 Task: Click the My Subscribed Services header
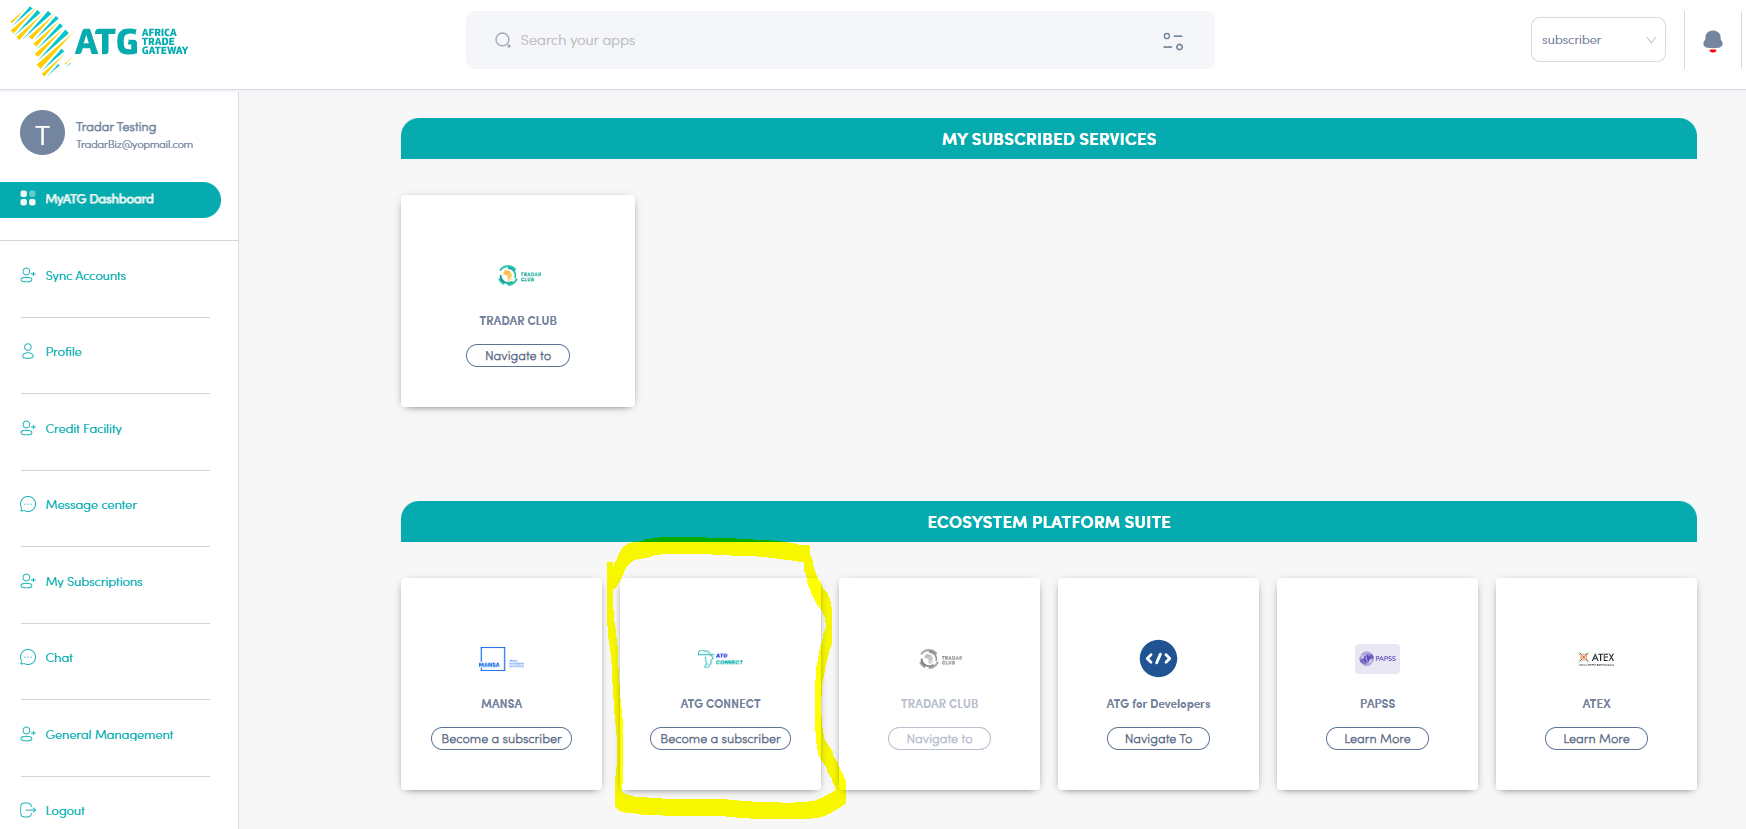[1049, 139]
